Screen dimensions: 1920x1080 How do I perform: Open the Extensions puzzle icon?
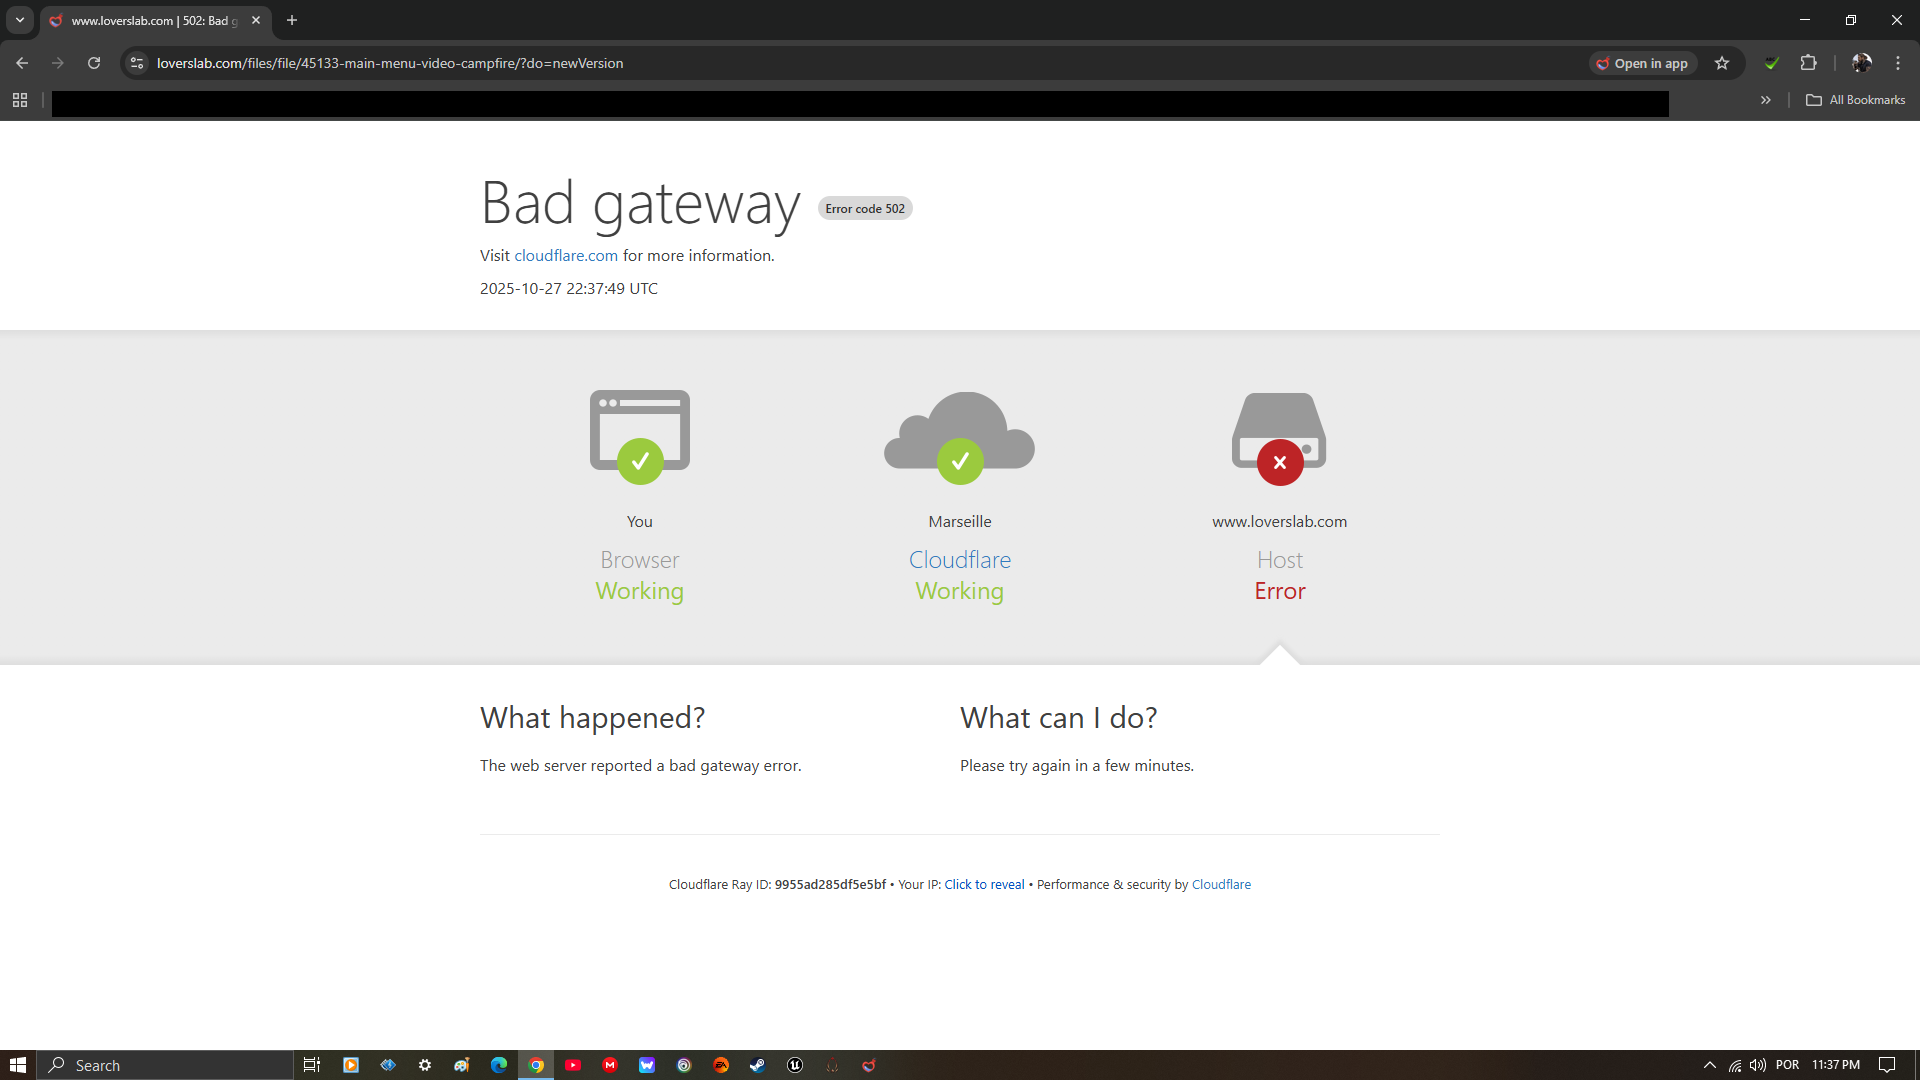[x=1808, y=63]
